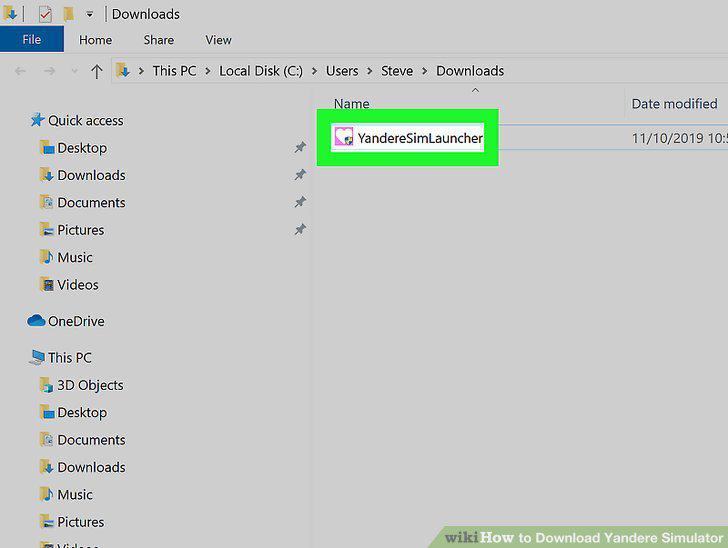728x548 pixels.
Task: Select OneDrive in the navigation pane
Action: 76,321
